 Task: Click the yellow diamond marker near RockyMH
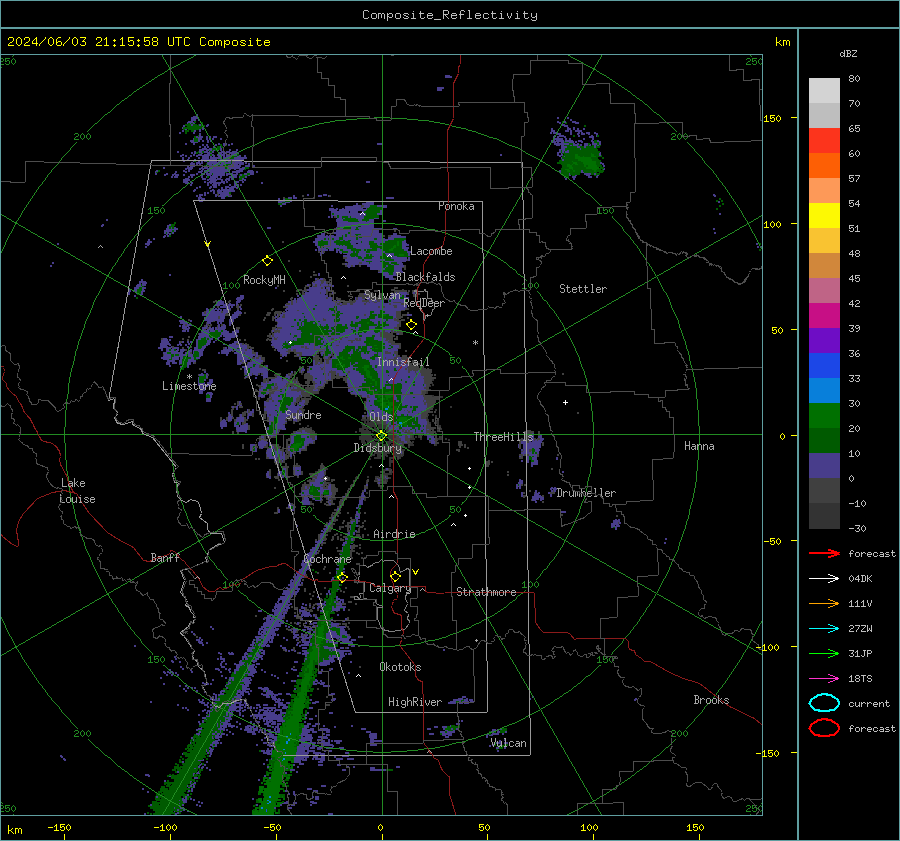[267, 261]
